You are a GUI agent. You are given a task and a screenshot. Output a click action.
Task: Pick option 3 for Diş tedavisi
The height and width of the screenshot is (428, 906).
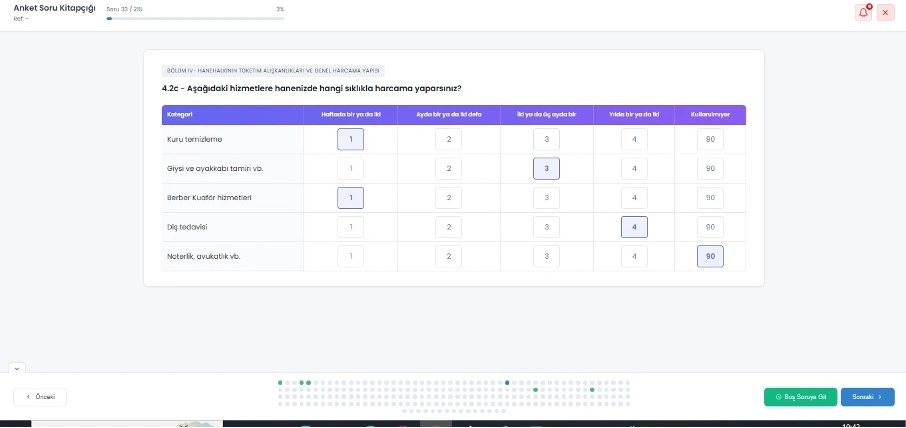point(546,227)
